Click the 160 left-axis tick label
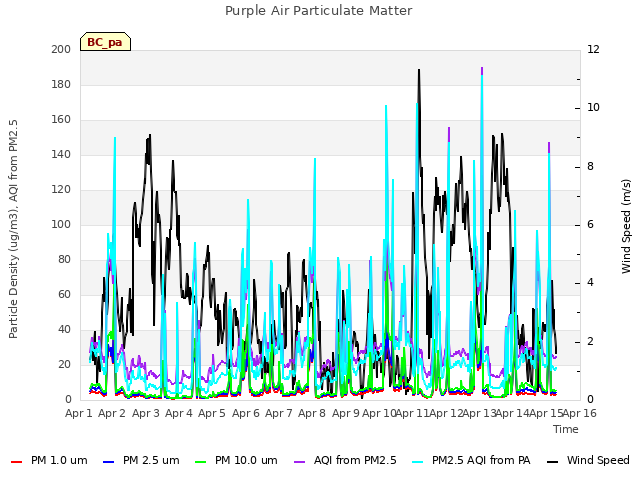Image resolution: width=640 pixels, height=480 pixels. pos(61,120)
